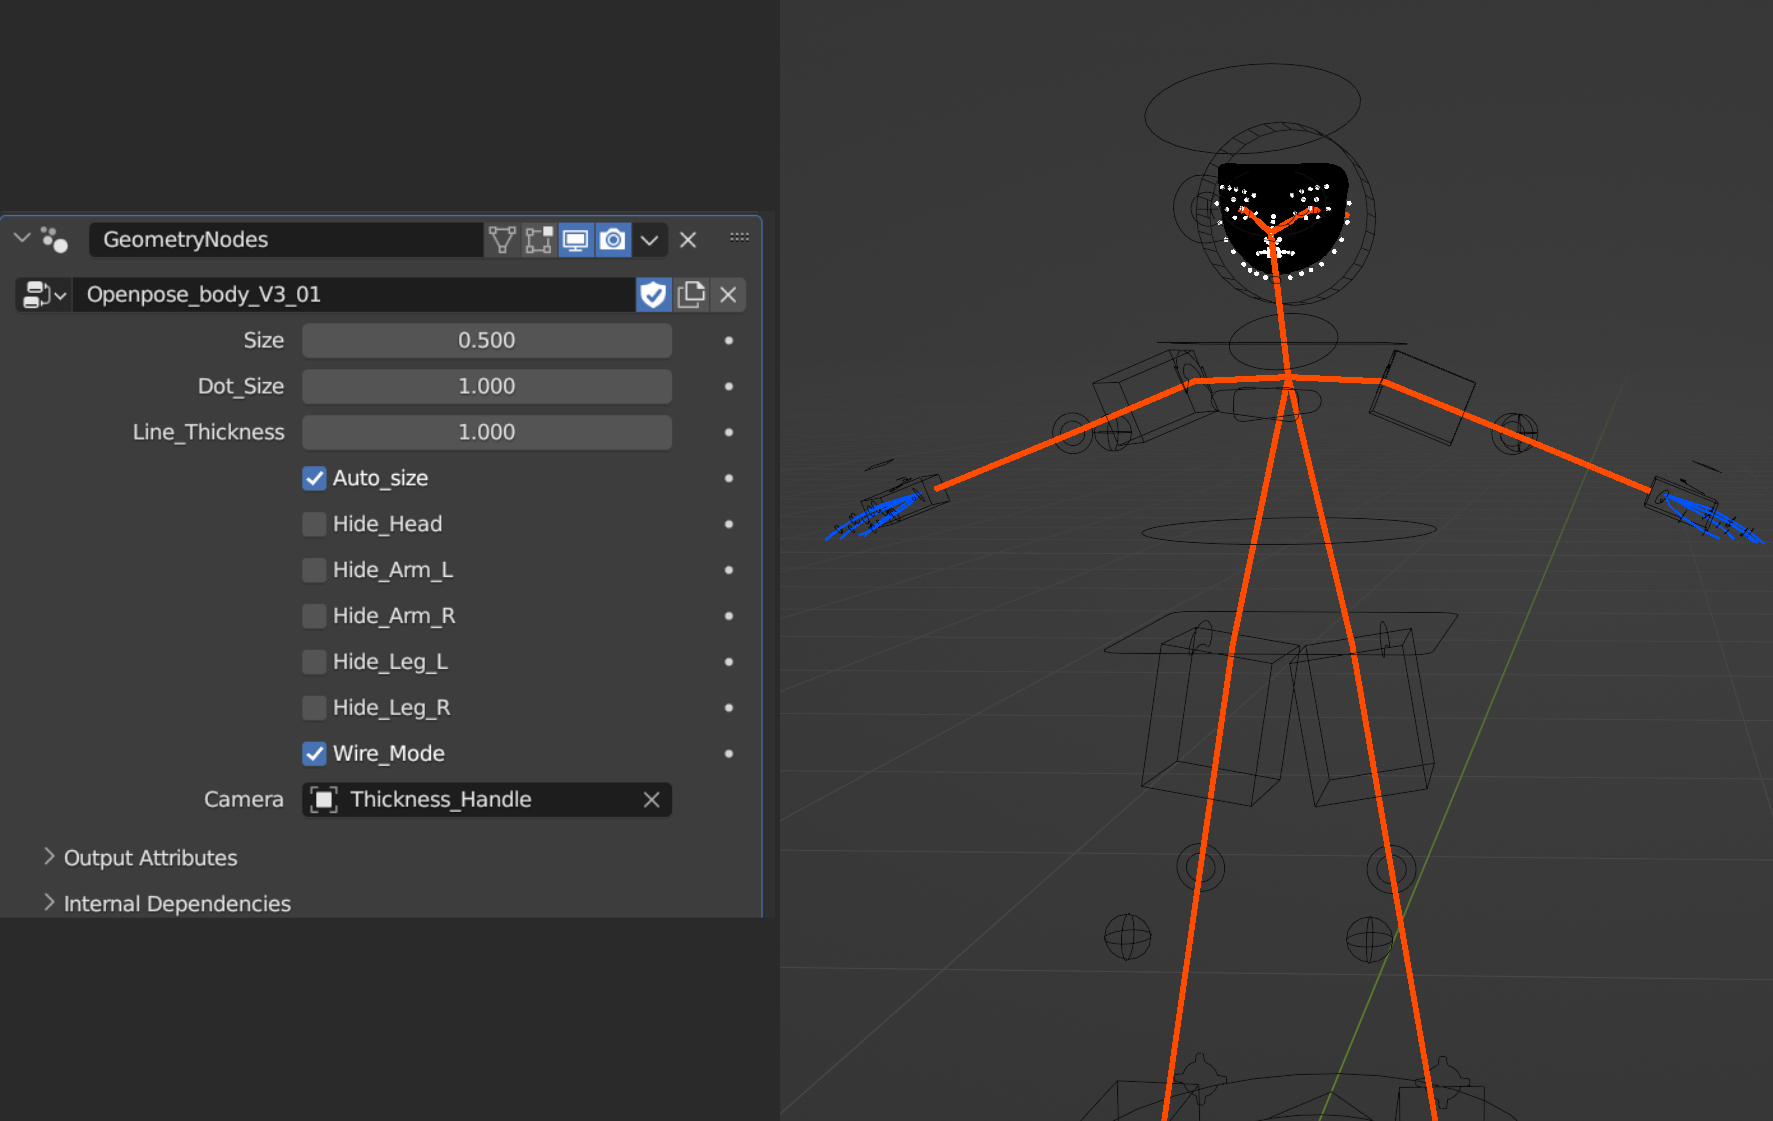The width and height of the screenshot is (1773, 1121).
Task: Enable the Hide_Arm_L checkbox
Action: point(314,570)
